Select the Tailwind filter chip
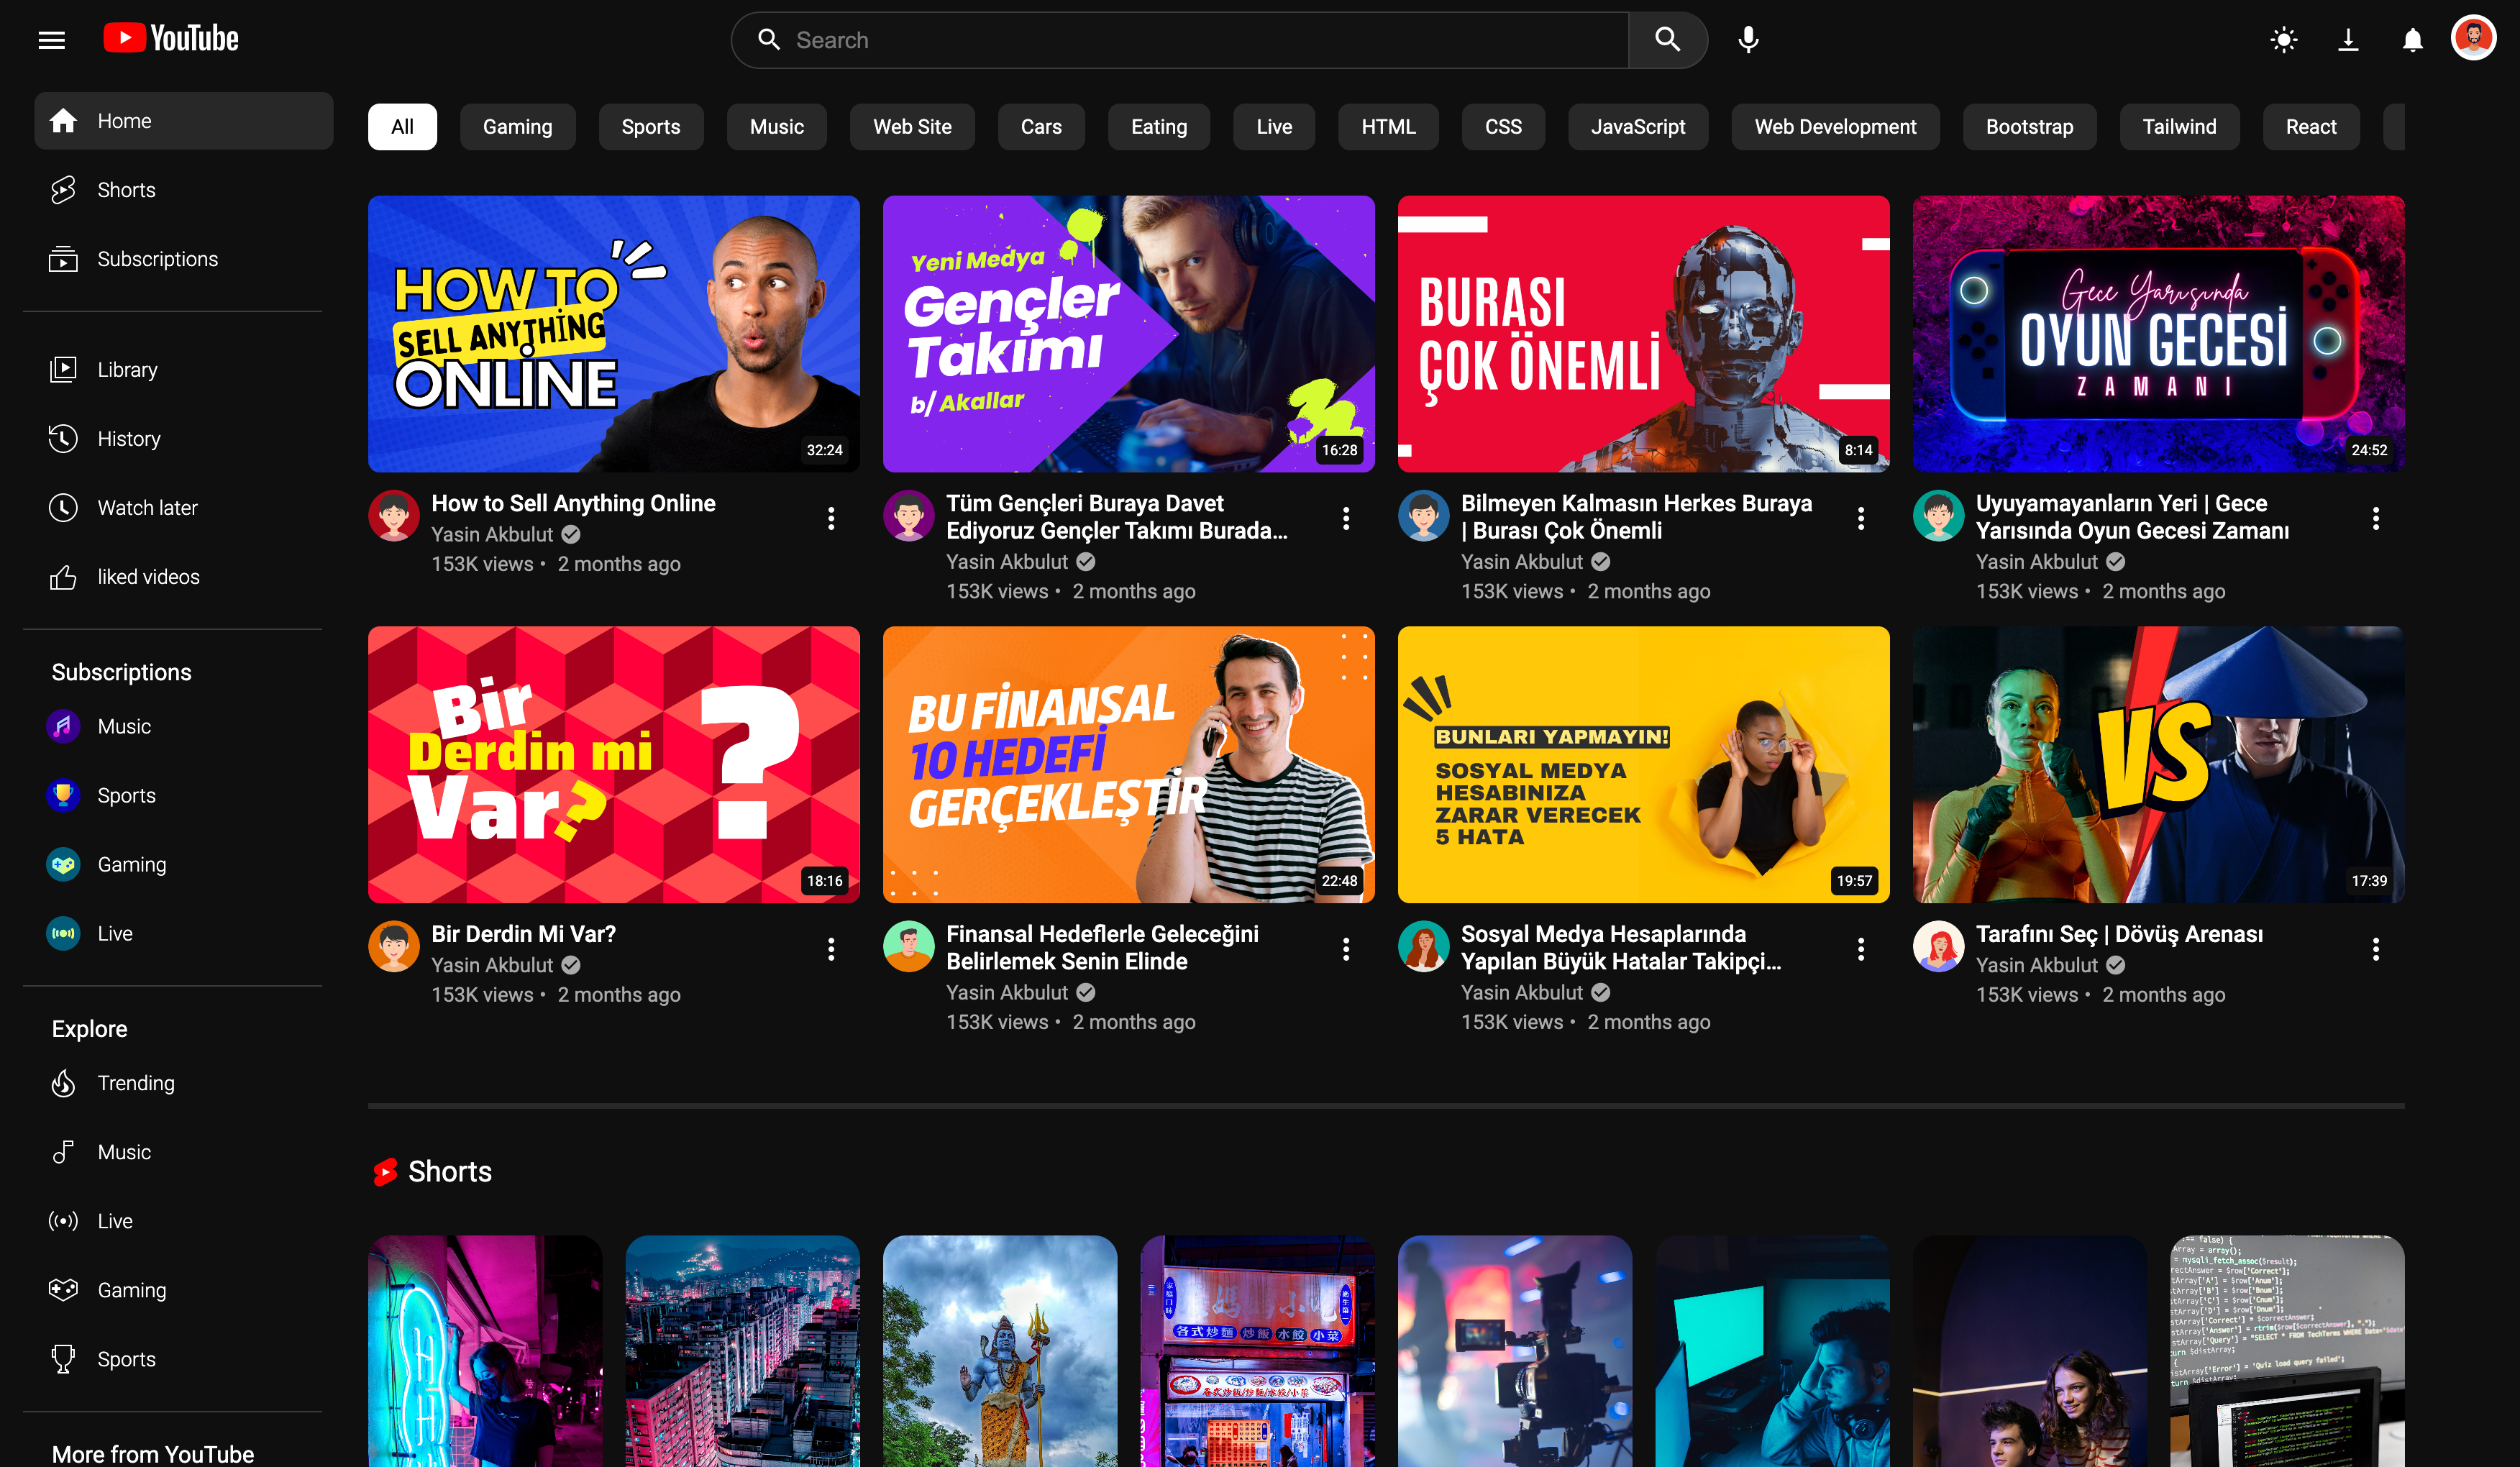Screen dimensions: 2520x1467 2179,127
